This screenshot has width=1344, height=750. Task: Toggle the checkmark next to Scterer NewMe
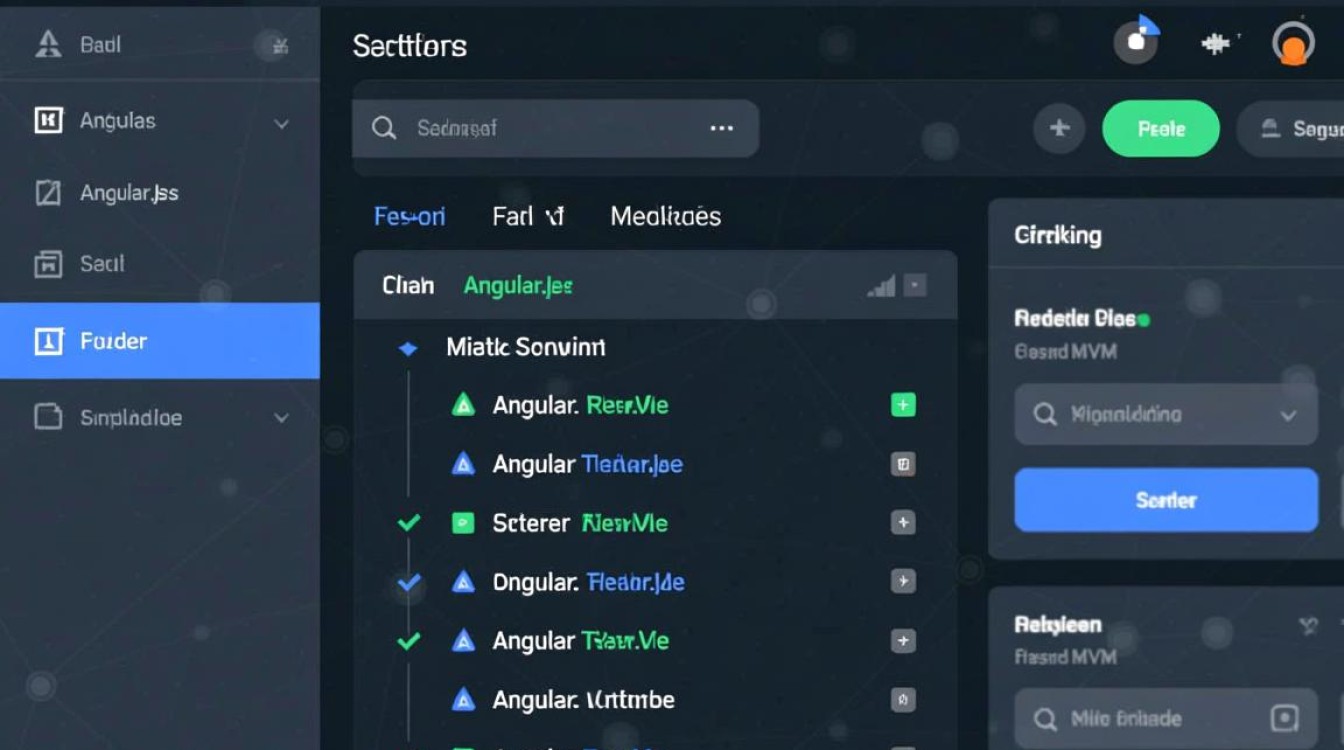tap(408, 522)
